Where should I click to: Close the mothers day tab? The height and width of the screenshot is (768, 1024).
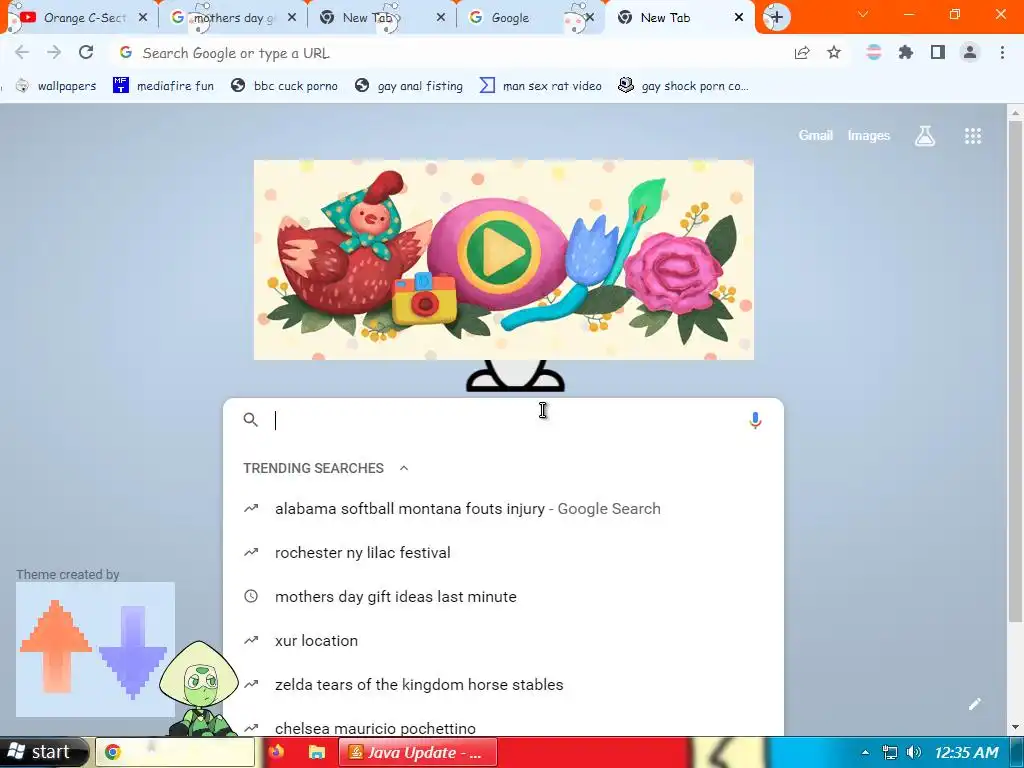tap(292, 18)
